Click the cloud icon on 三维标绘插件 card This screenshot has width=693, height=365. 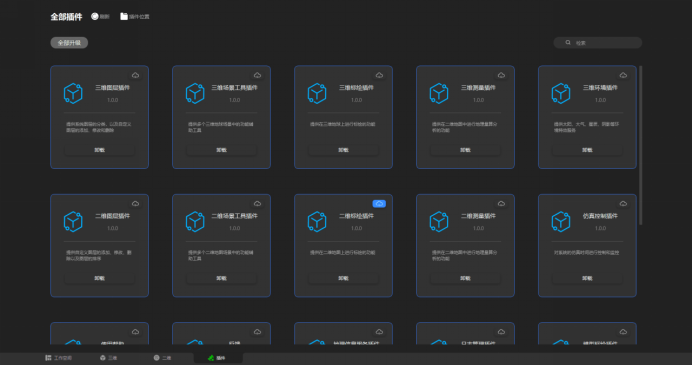coord(380,75)
